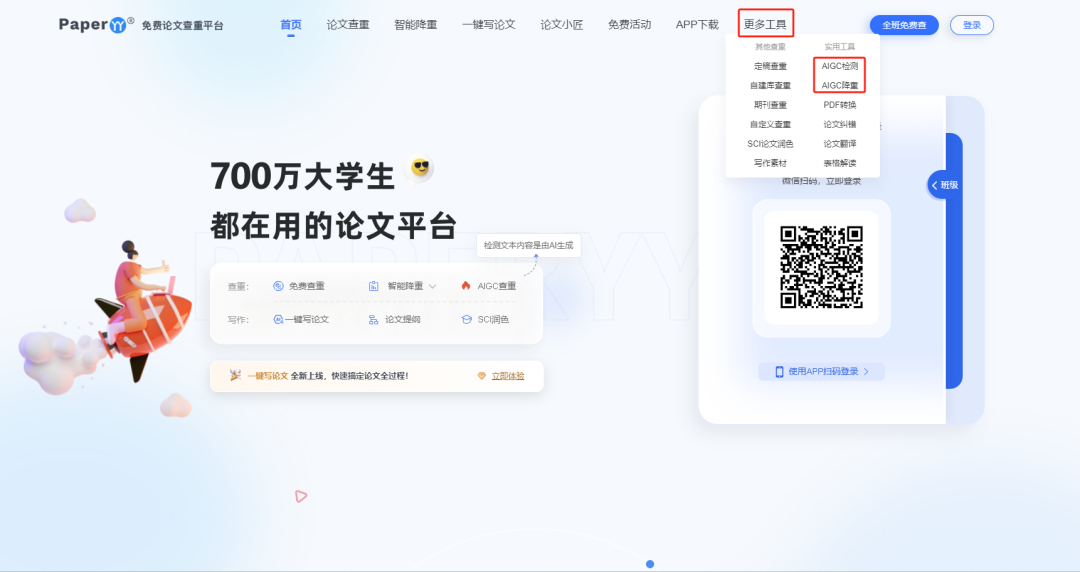Click the 智能降重 clipboard icon
1080x572 pixels.
point(373,286)
